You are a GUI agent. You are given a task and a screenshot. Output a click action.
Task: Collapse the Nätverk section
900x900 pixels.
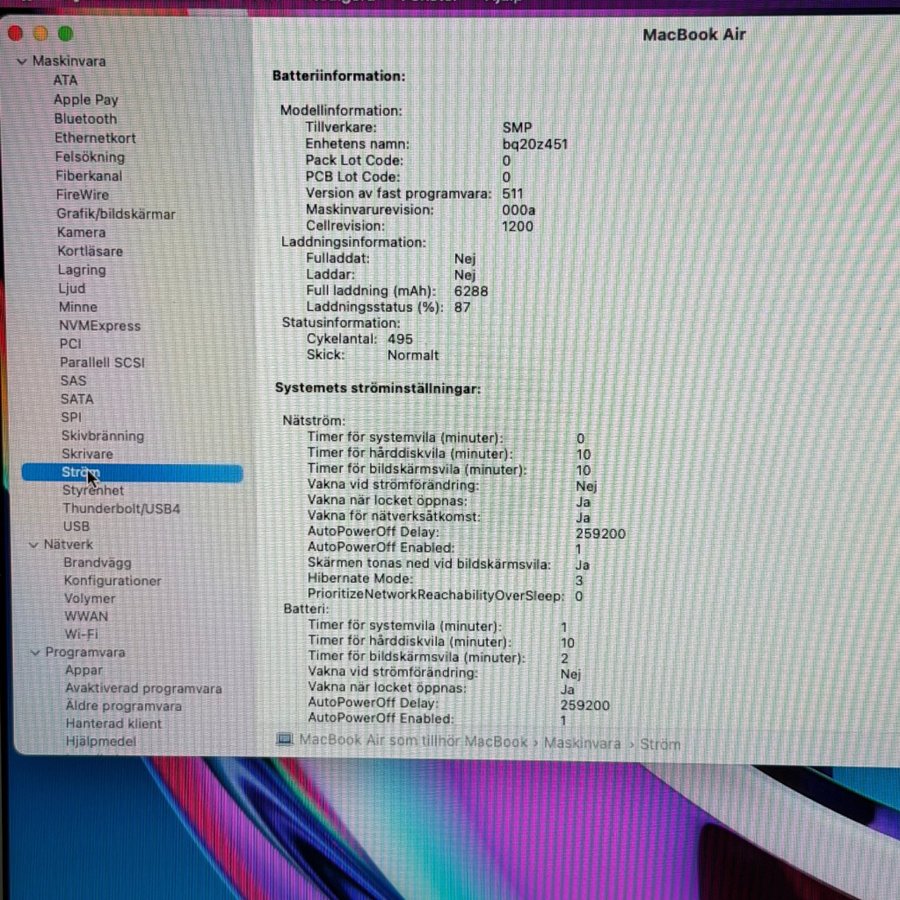click(x=33, y=545)
